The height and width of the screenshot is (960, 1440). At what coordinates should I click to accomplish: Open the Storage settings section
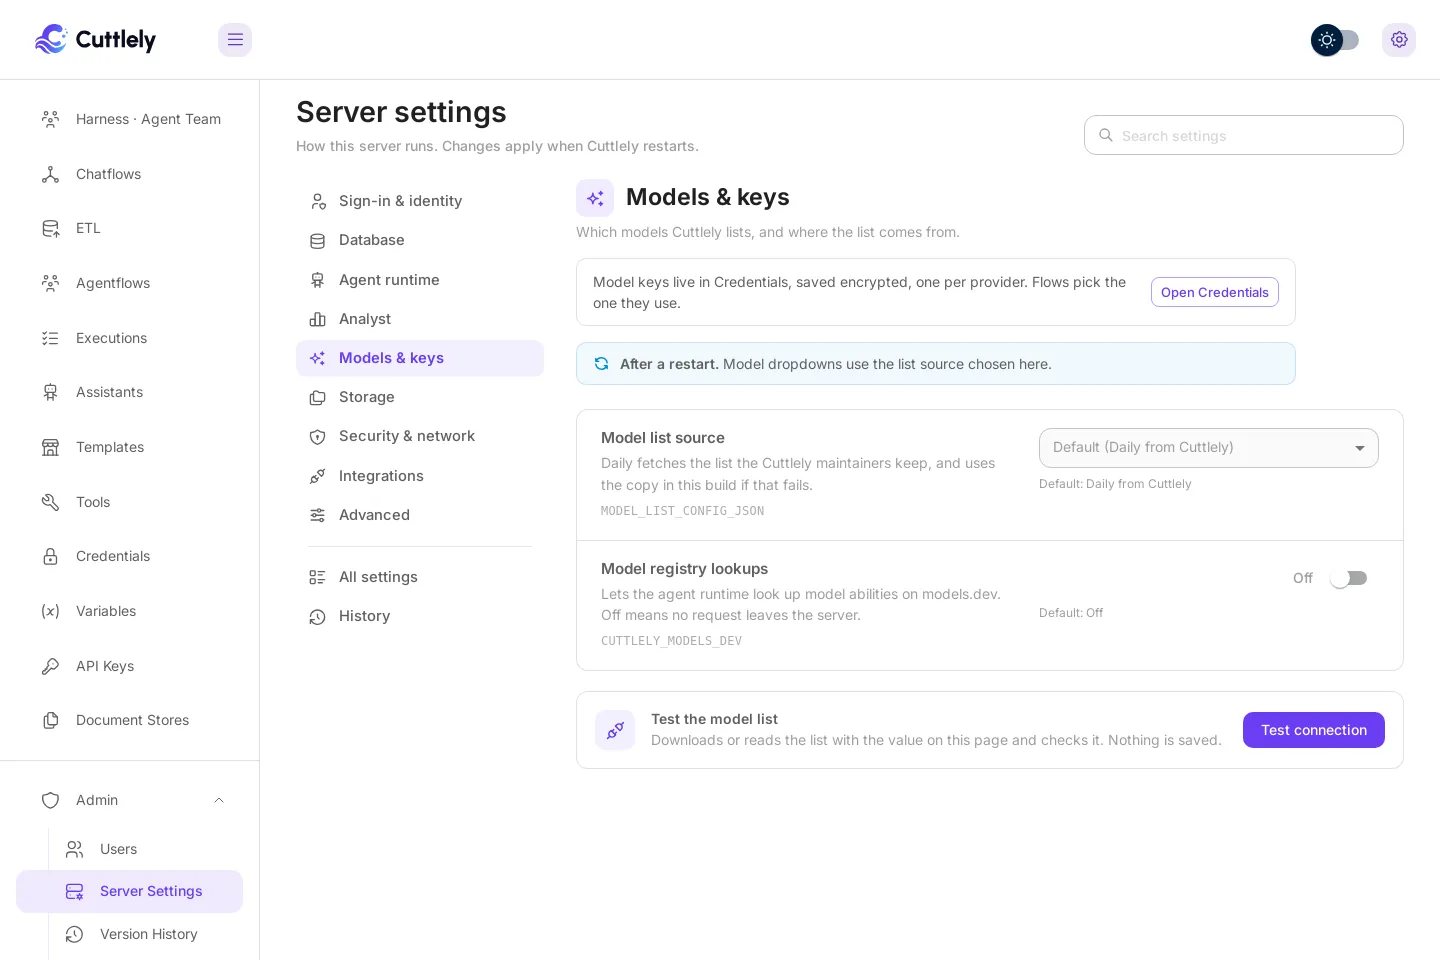pyautogui.click(x=420, y=397)
